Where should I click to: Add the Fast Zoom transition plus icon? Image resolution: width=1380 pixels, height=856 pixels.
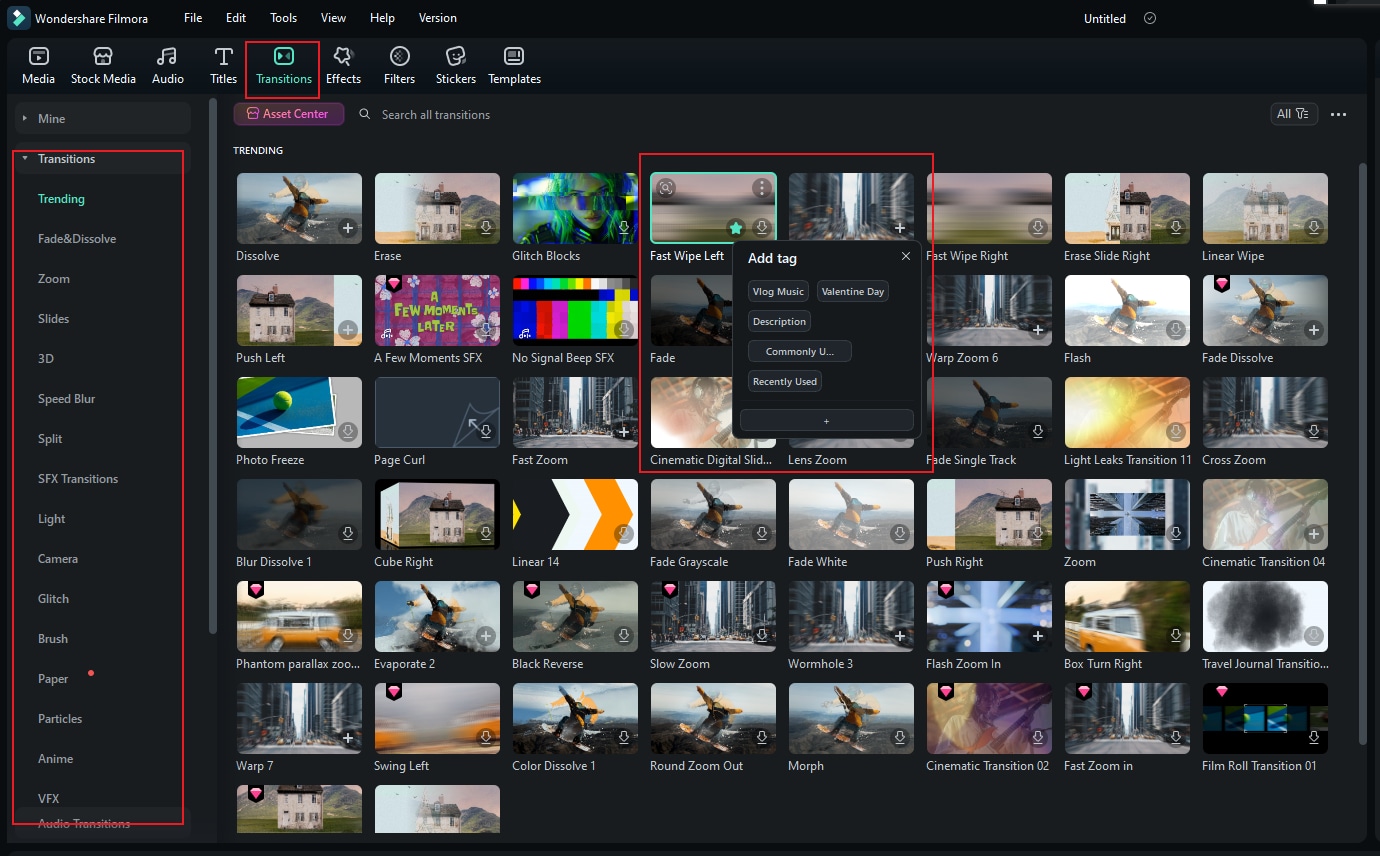[x=624, y=432]
